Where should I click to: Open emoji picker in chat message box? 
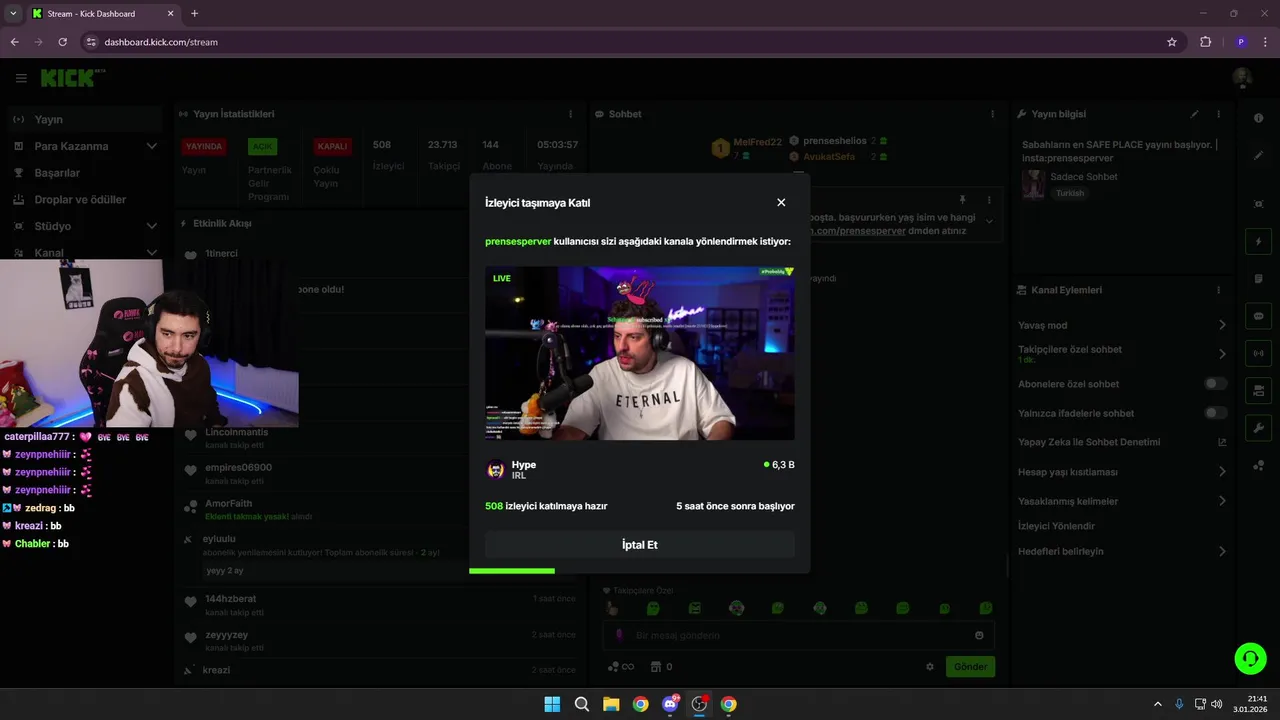(979, 635)
